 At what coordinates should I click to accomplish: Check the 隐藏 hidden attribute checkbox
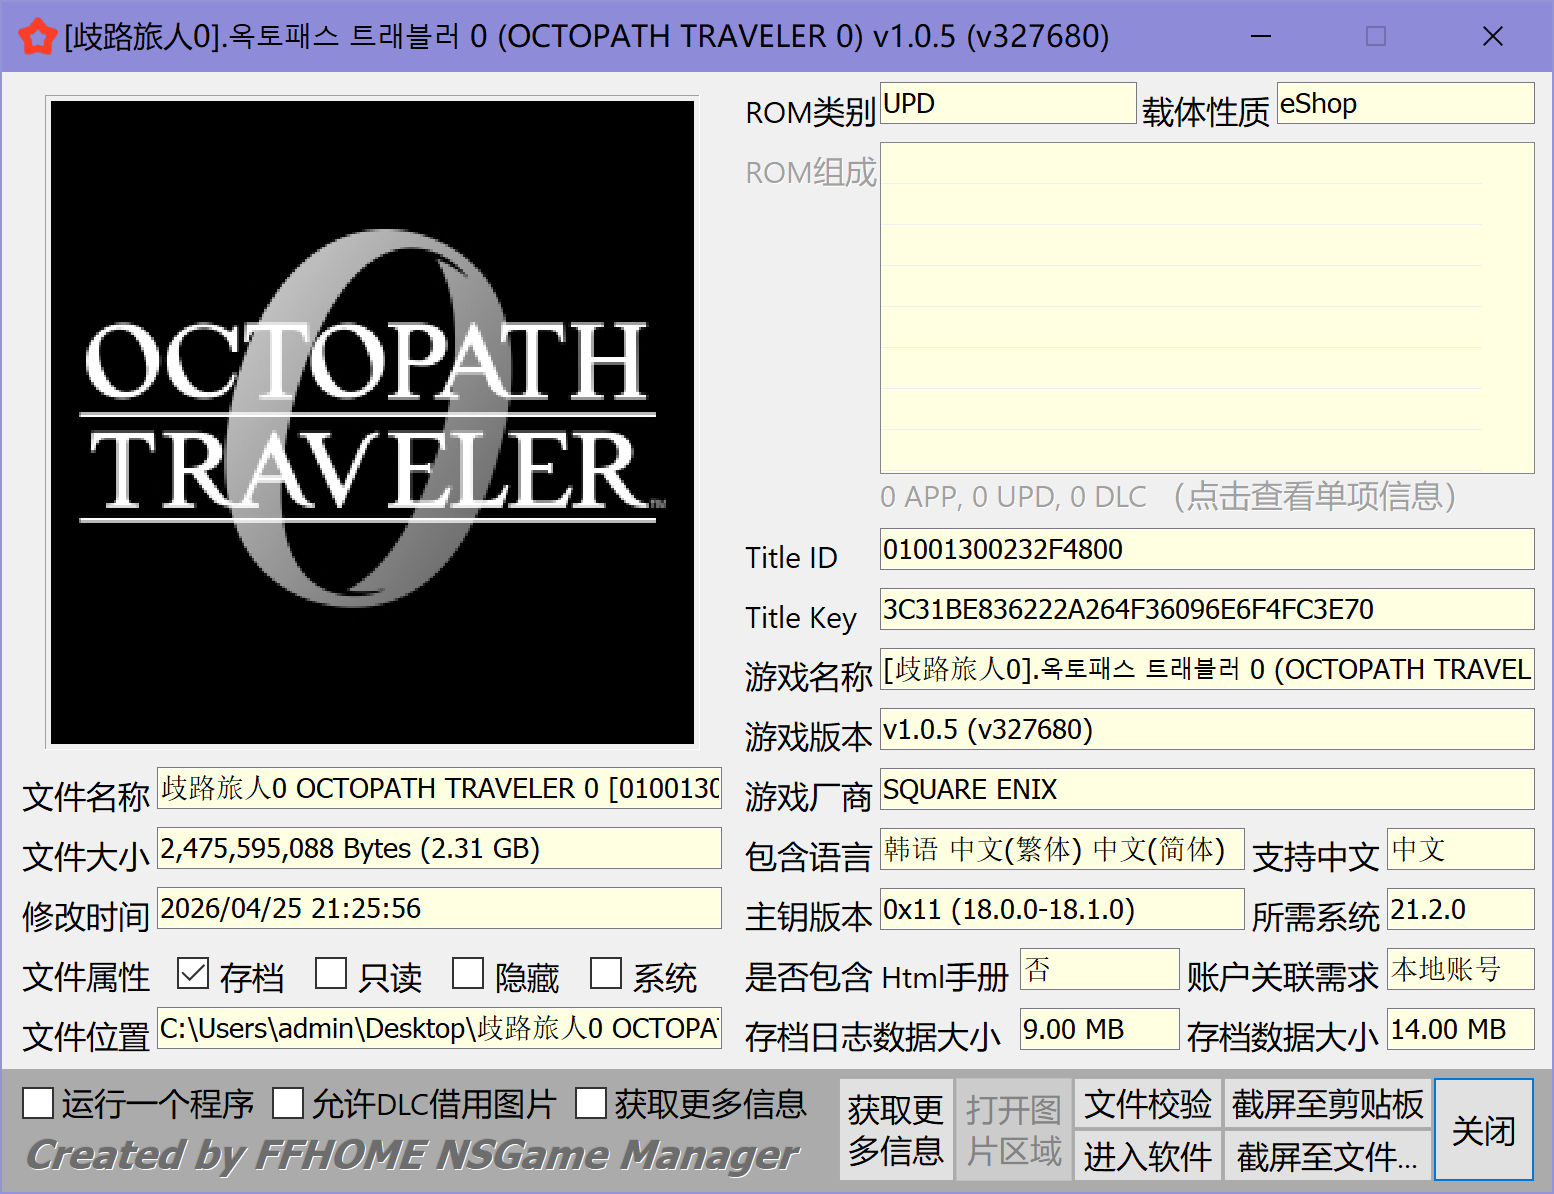pos(468,974)
